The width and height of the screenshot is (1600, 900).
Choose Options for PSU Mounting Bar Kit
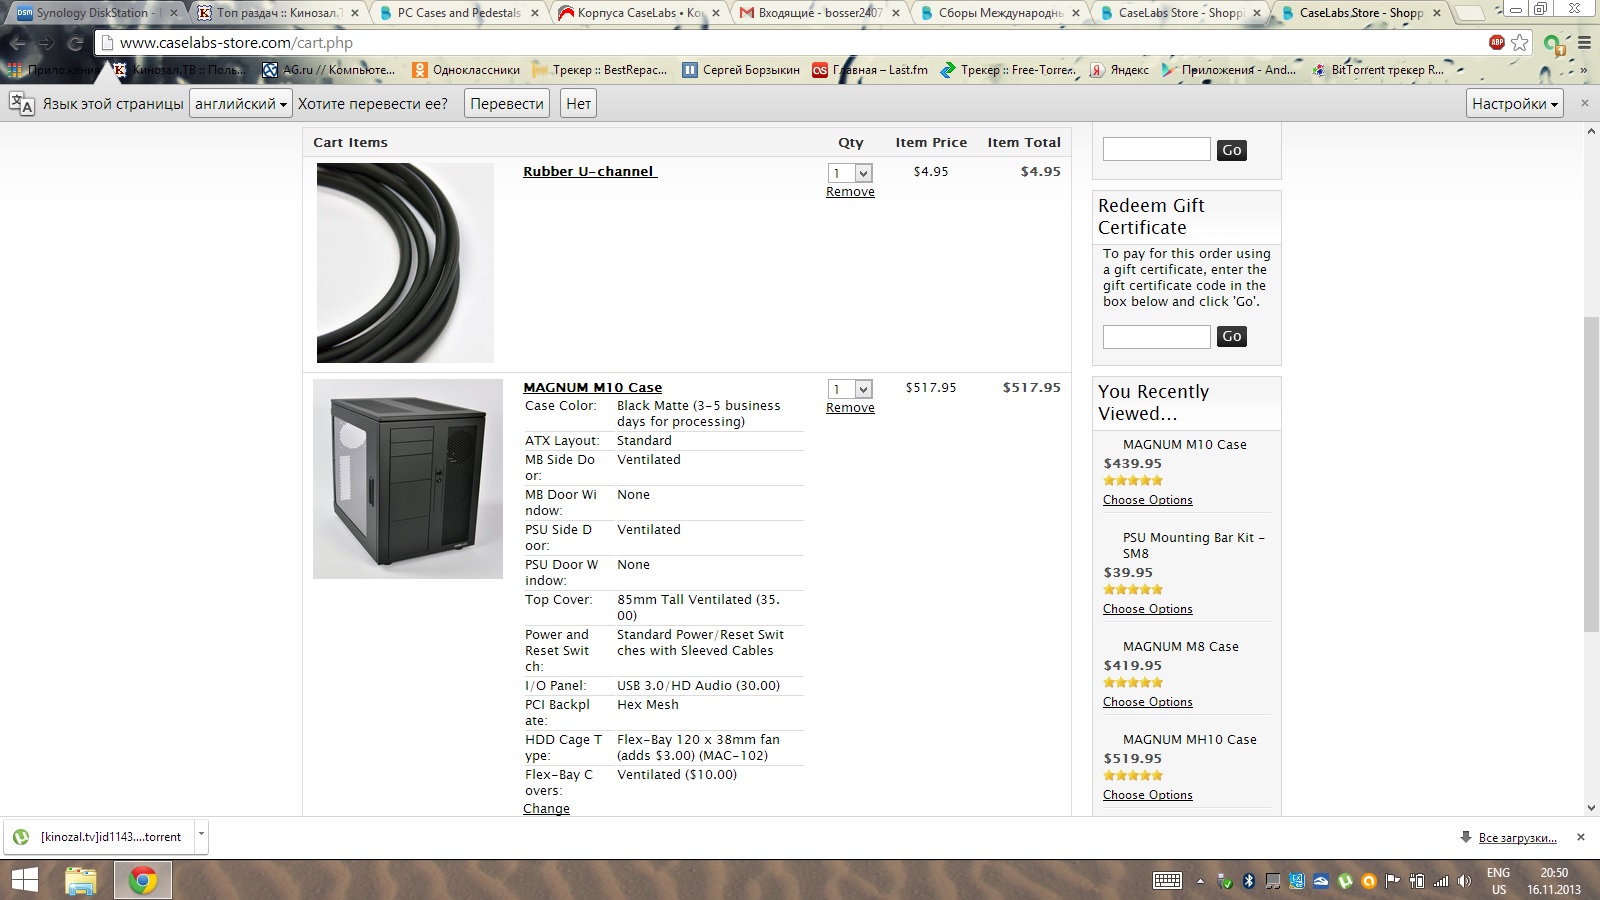click(x=1147, y=609)
